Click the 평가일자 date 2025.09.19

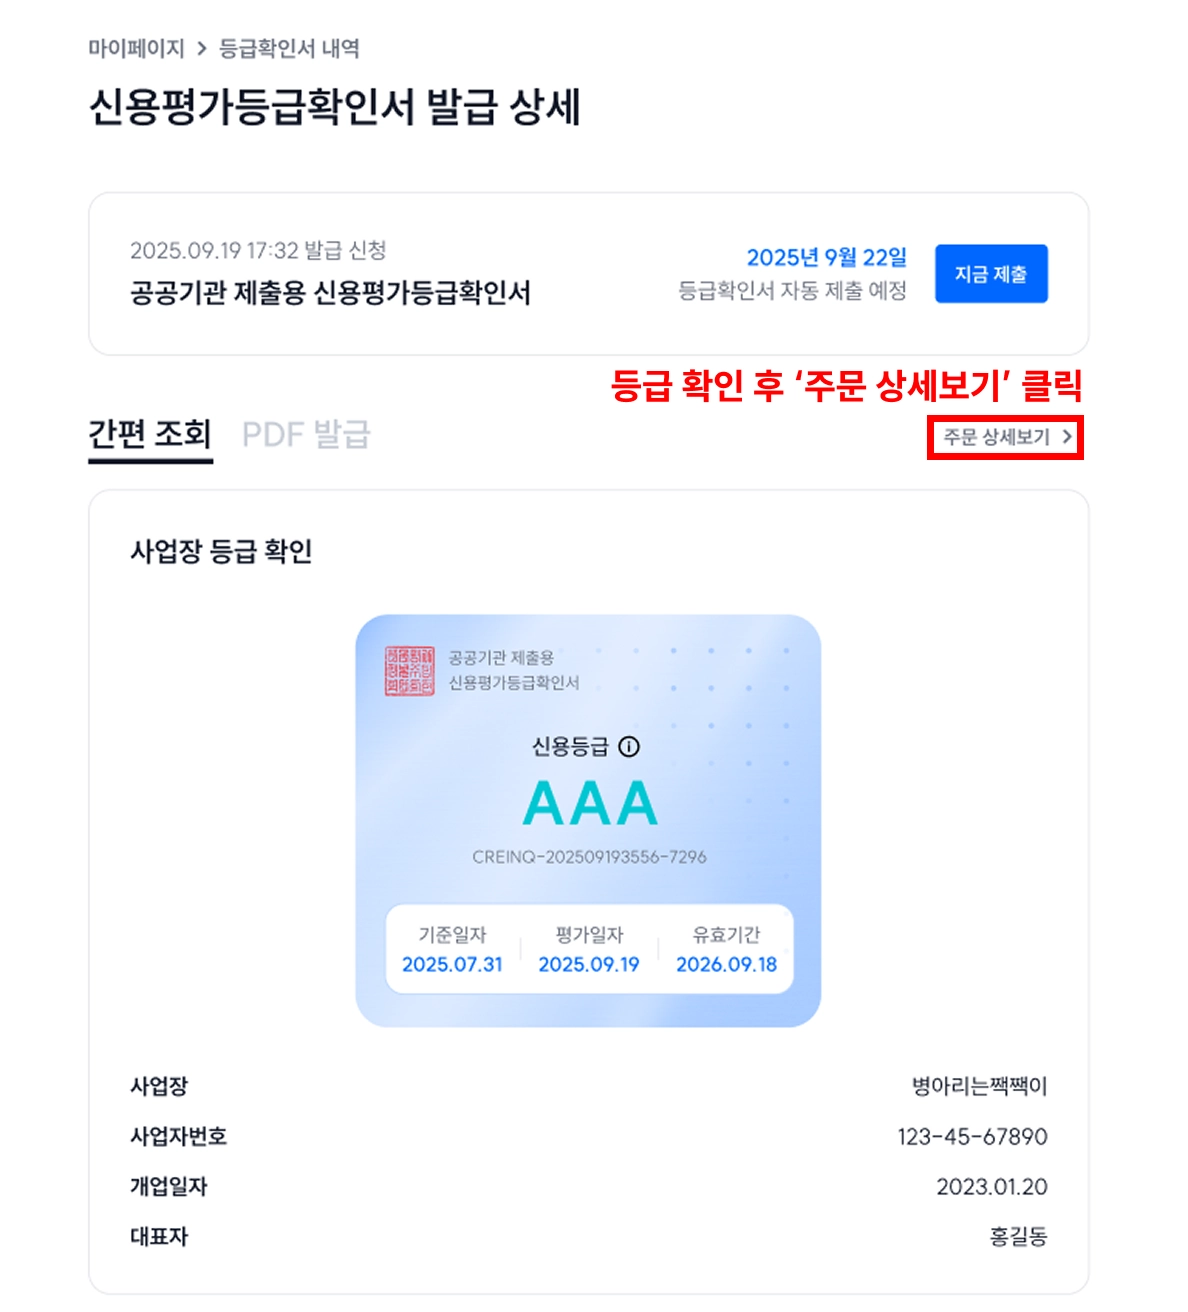point(589,964)
